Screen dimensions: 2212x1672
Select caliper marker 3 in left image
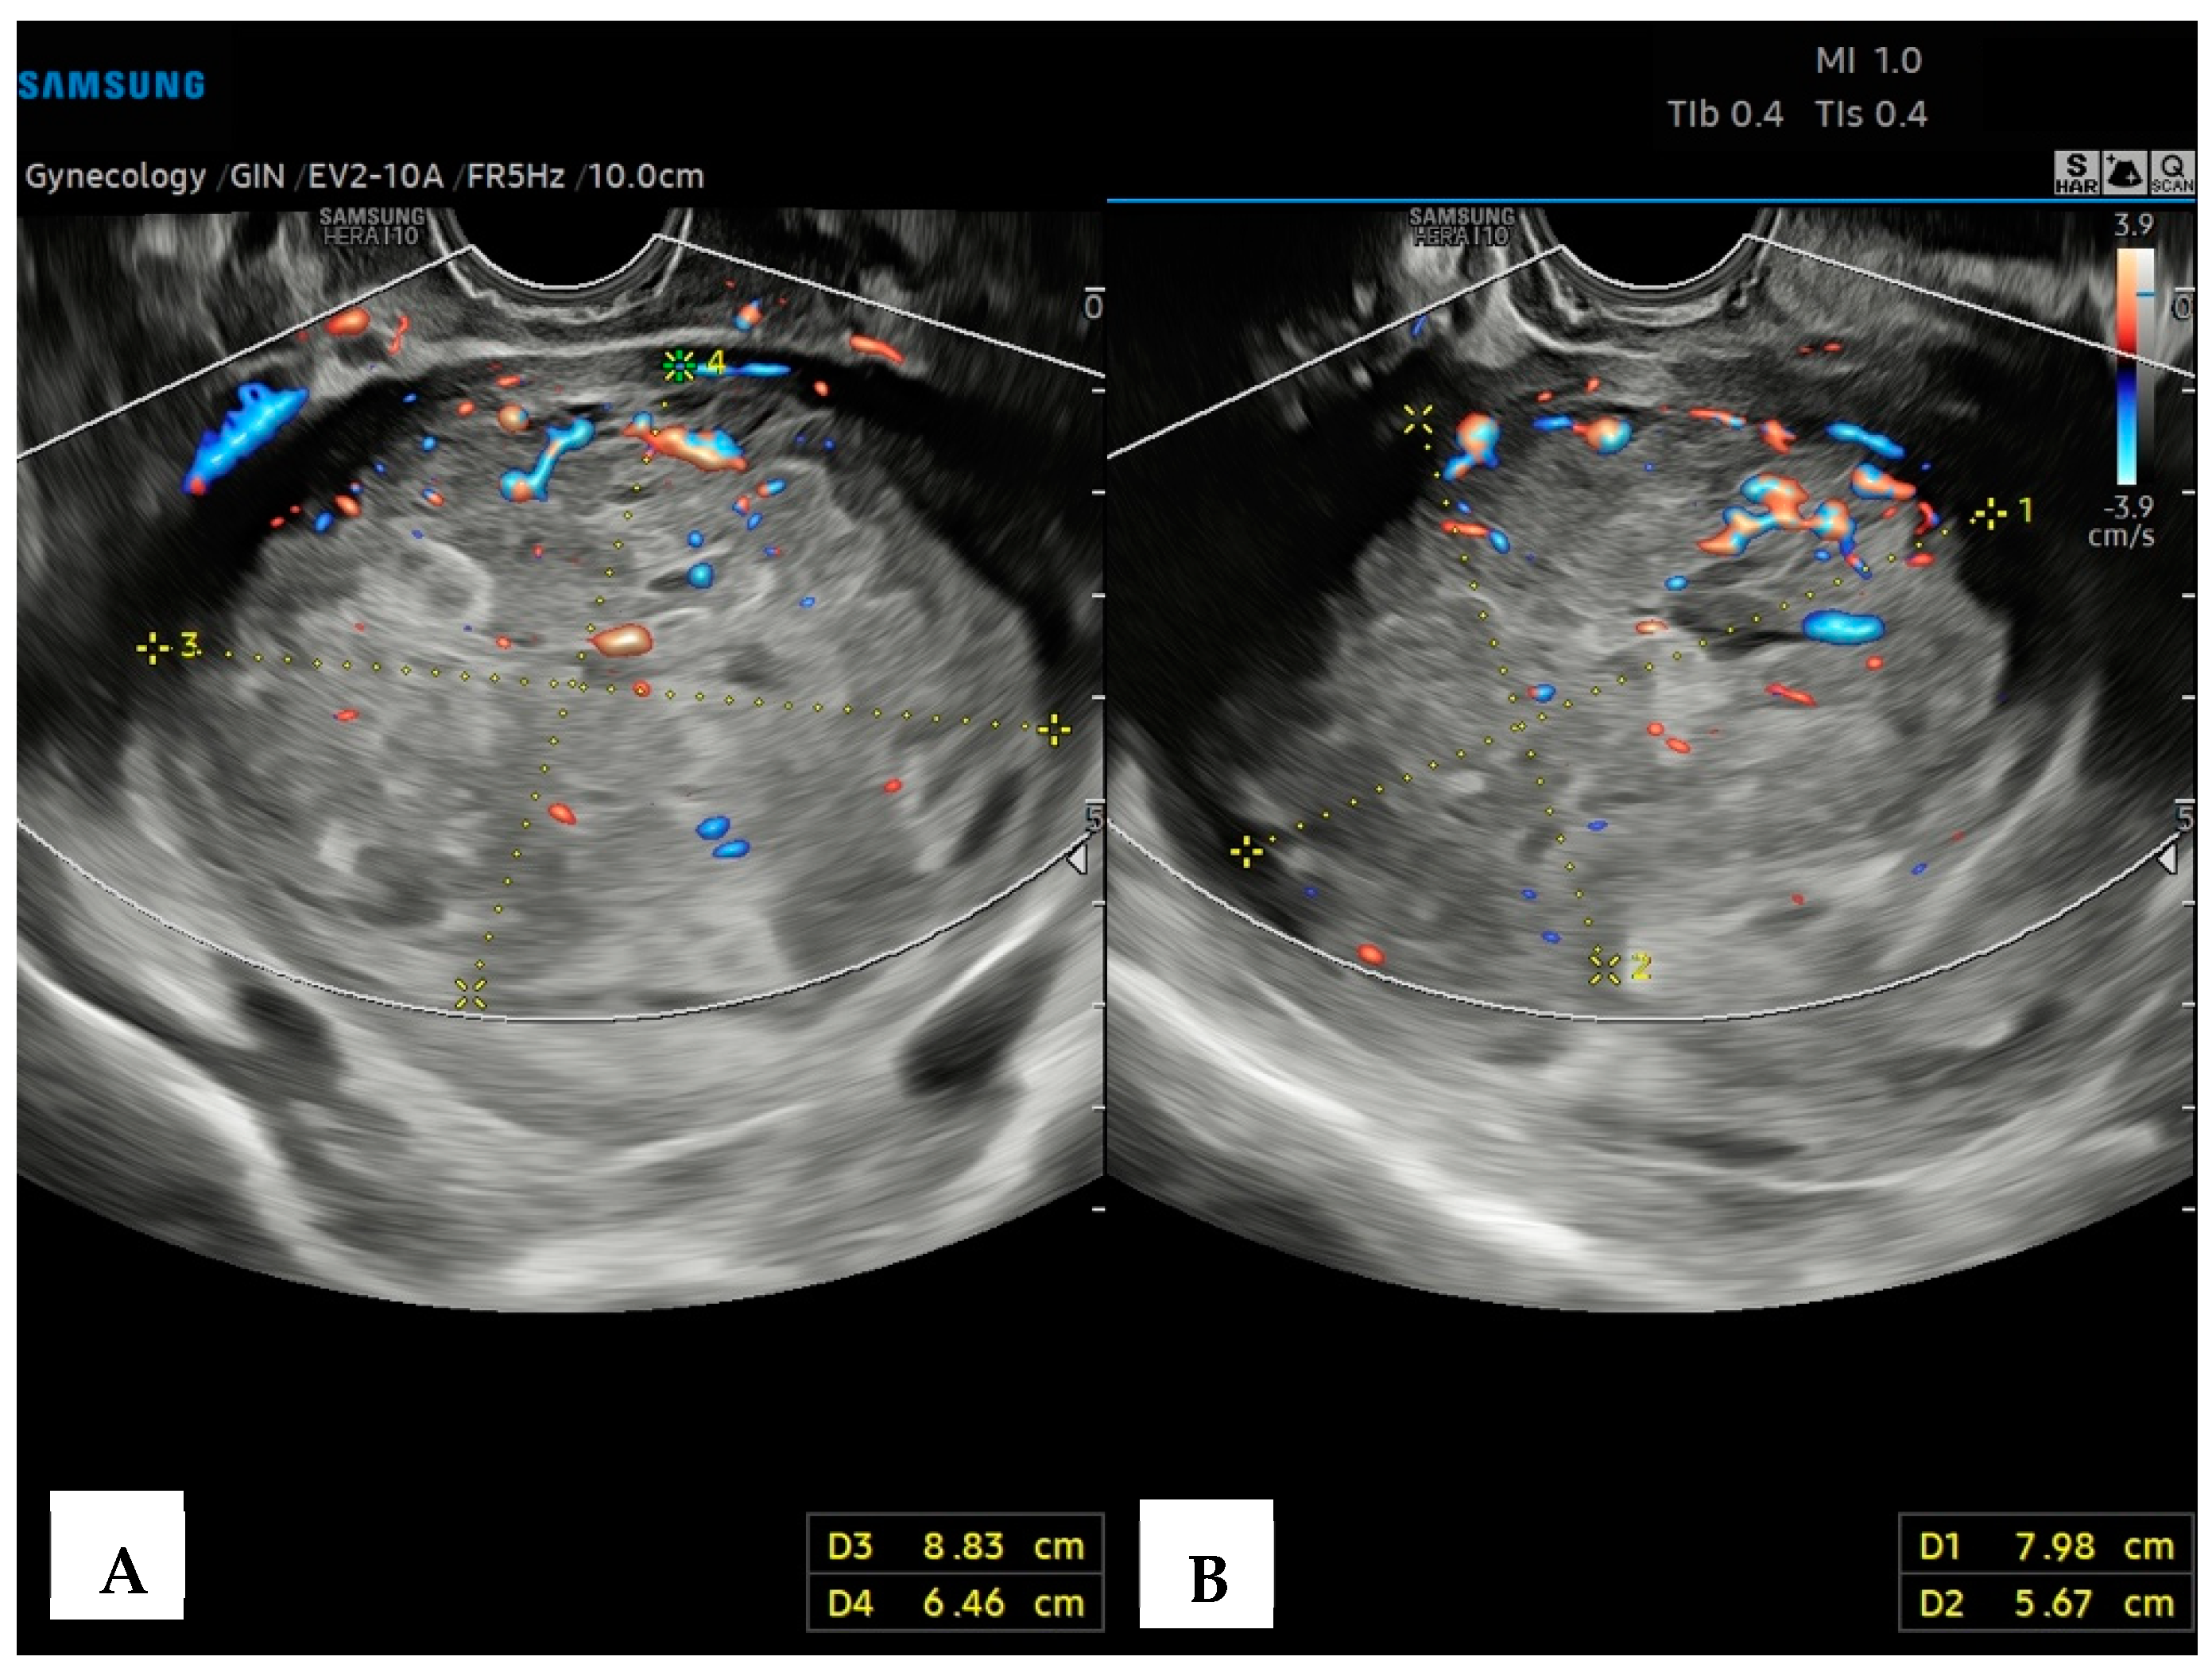[153, 648]
